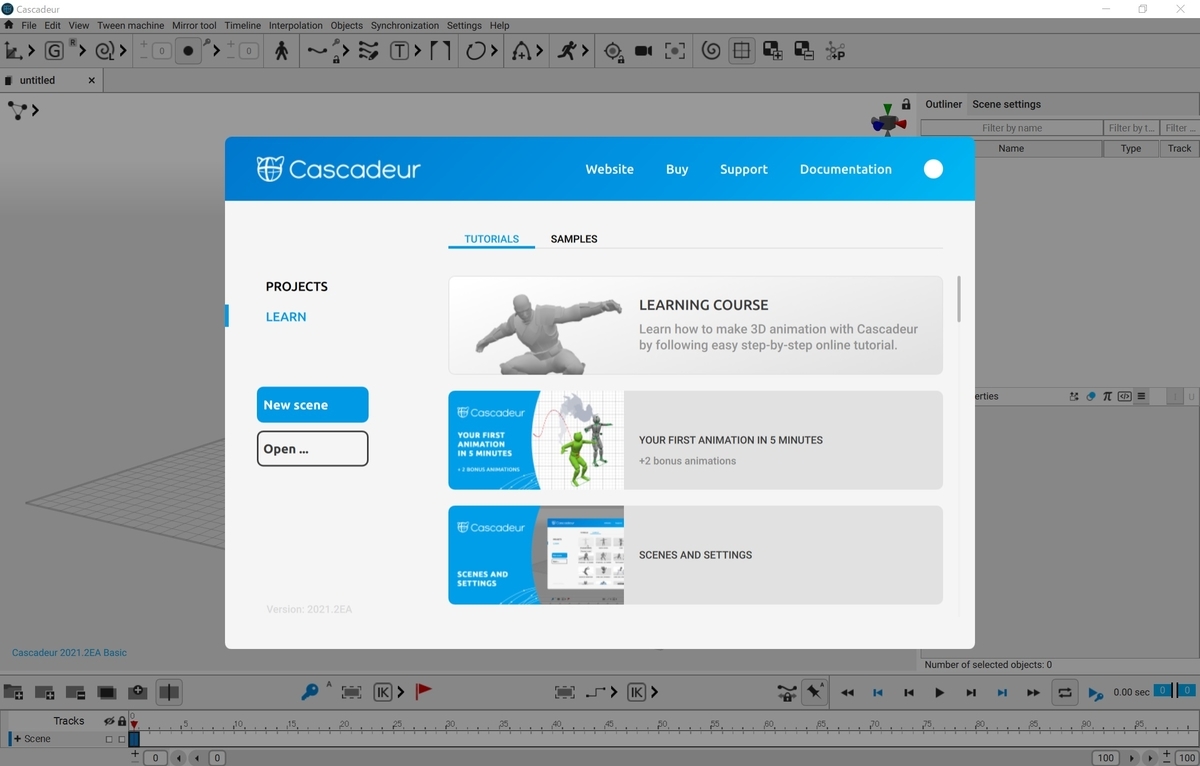The image size is (1200, 766).
Task: Click the New scene button
Action: pos(313,405)
